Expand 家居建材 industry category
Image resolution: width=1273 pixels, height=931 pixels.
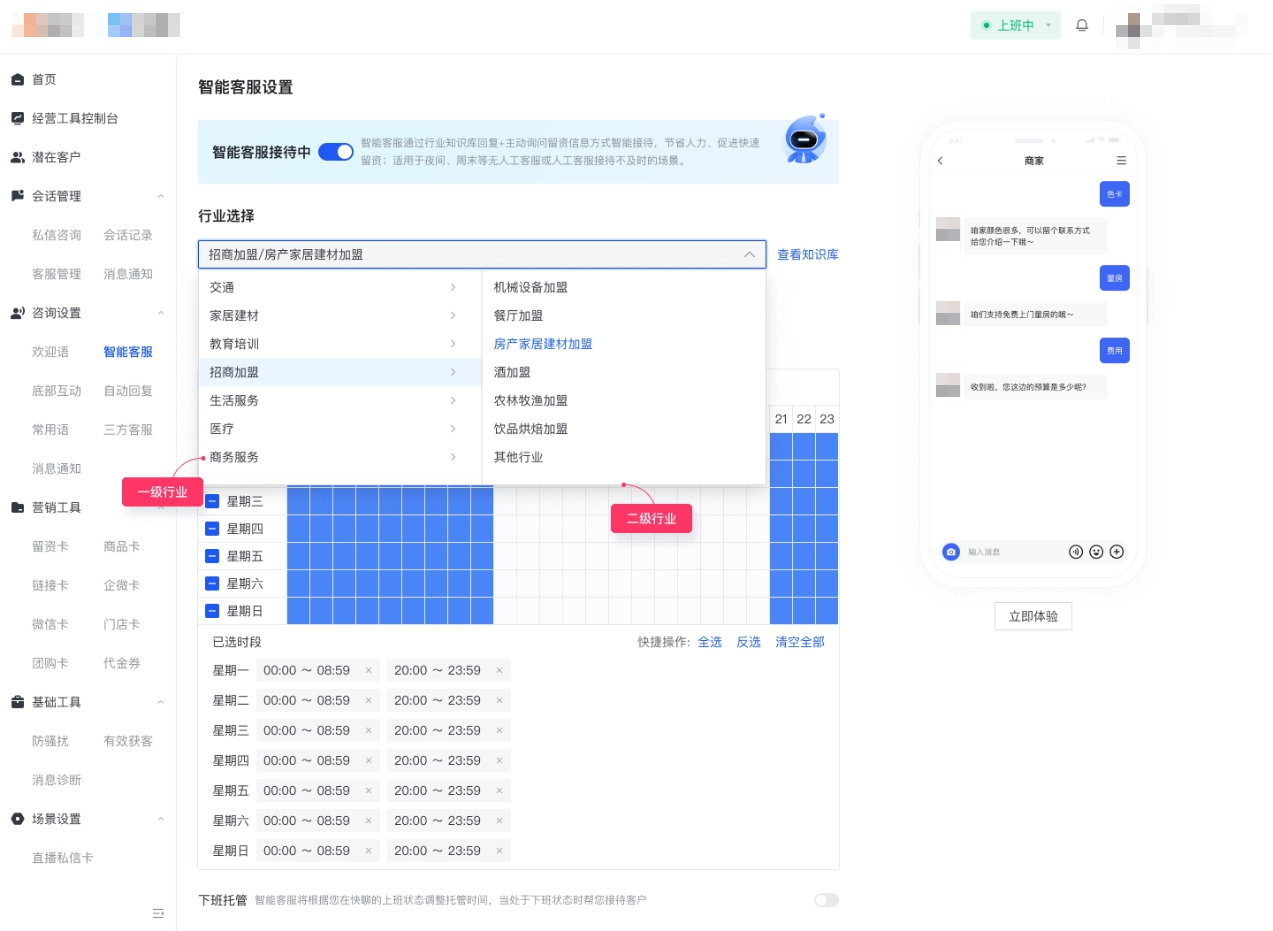[340, 315]
